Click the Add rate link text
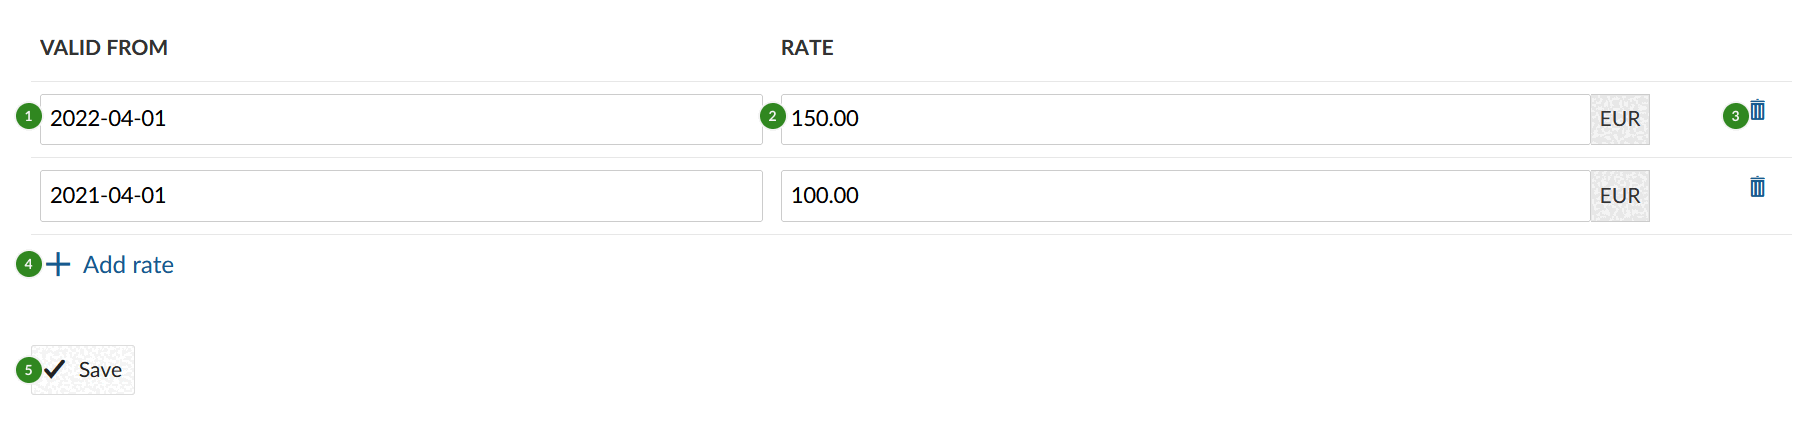This screenshot has width=1813, height=441. point(128,265)
